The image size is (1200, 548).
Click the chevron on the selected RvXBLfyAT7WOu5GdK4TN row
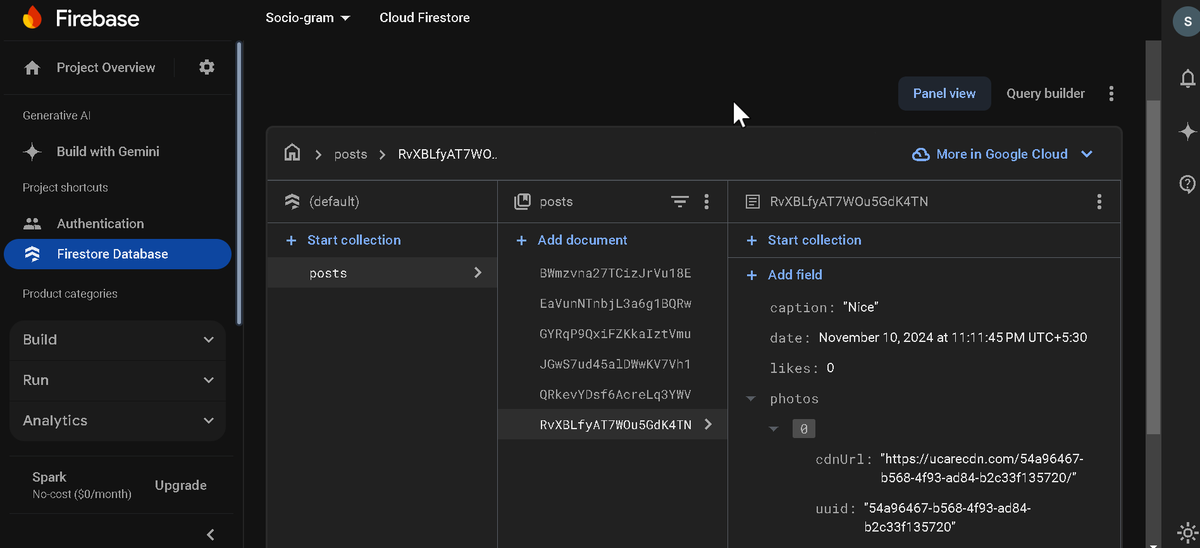click(x=708, y=424)
